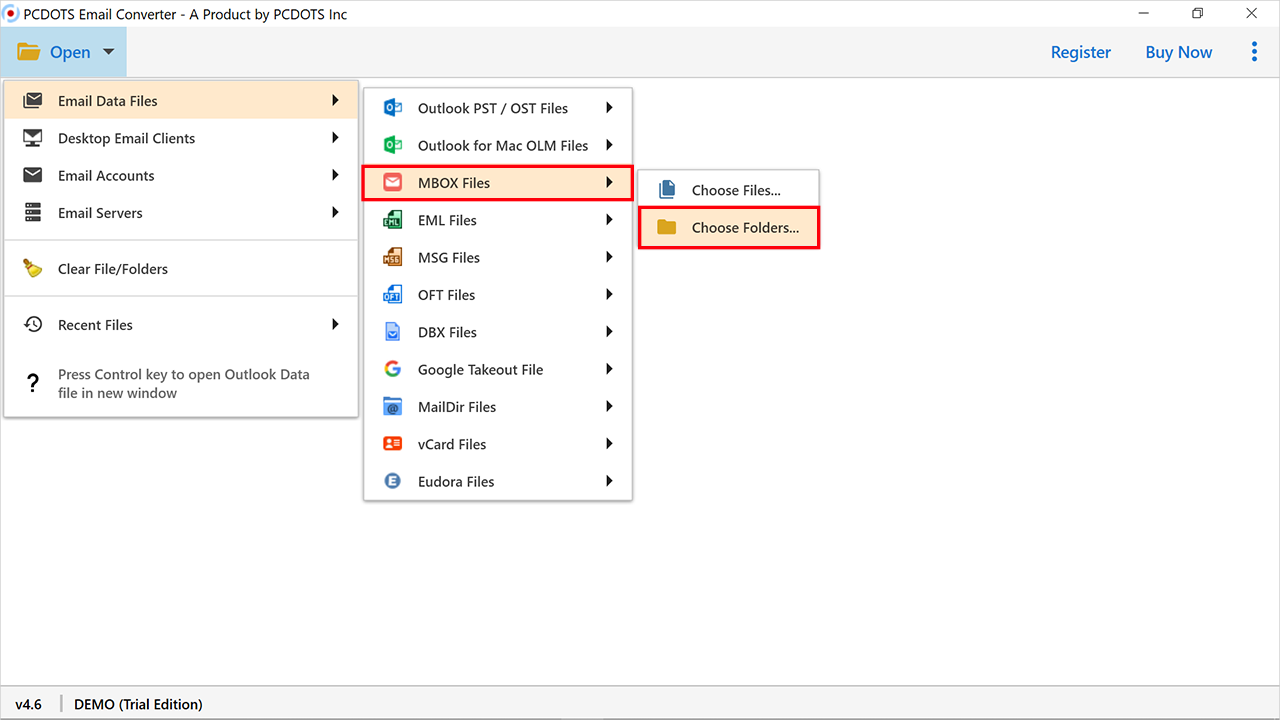The image size is (1280, 720).
Task: Click the Choose Folders yellow folder icon
Action: coord(667,227)
